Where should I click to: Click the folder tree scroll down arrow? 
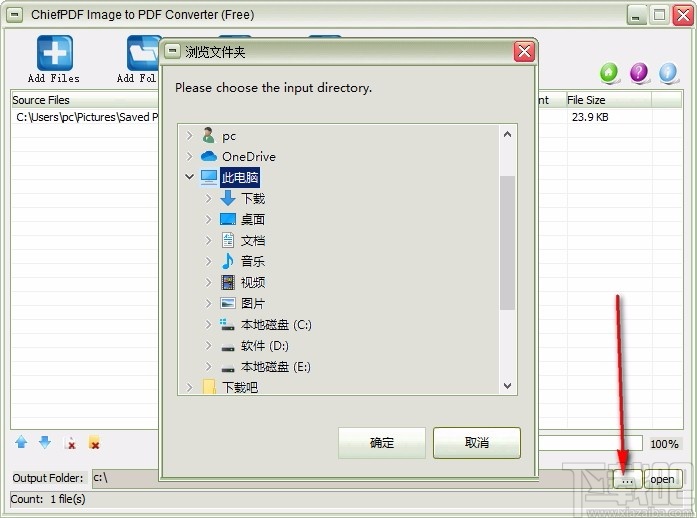(507, 385)
